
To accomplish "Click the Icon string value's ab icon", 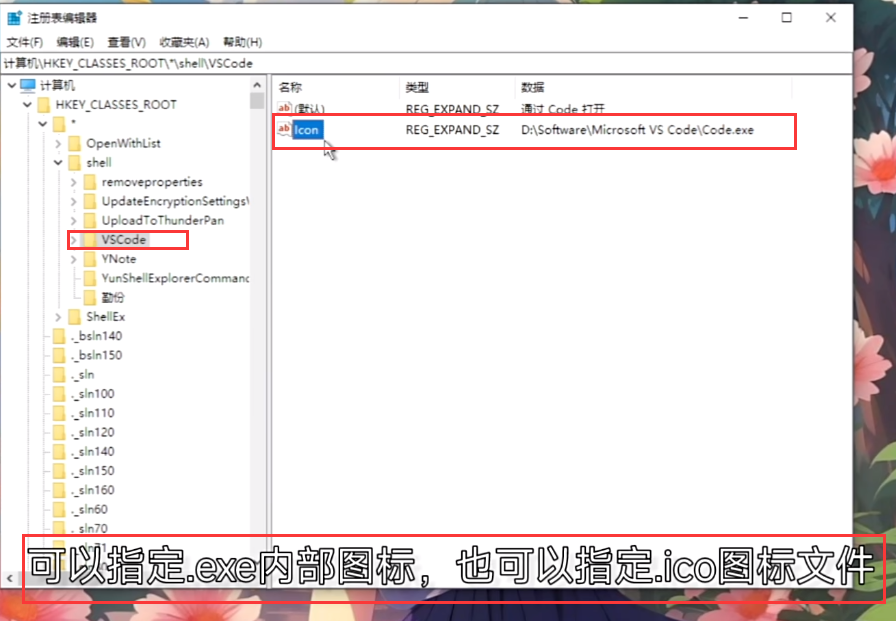I will pyautogui.click(x=284, y=130).
